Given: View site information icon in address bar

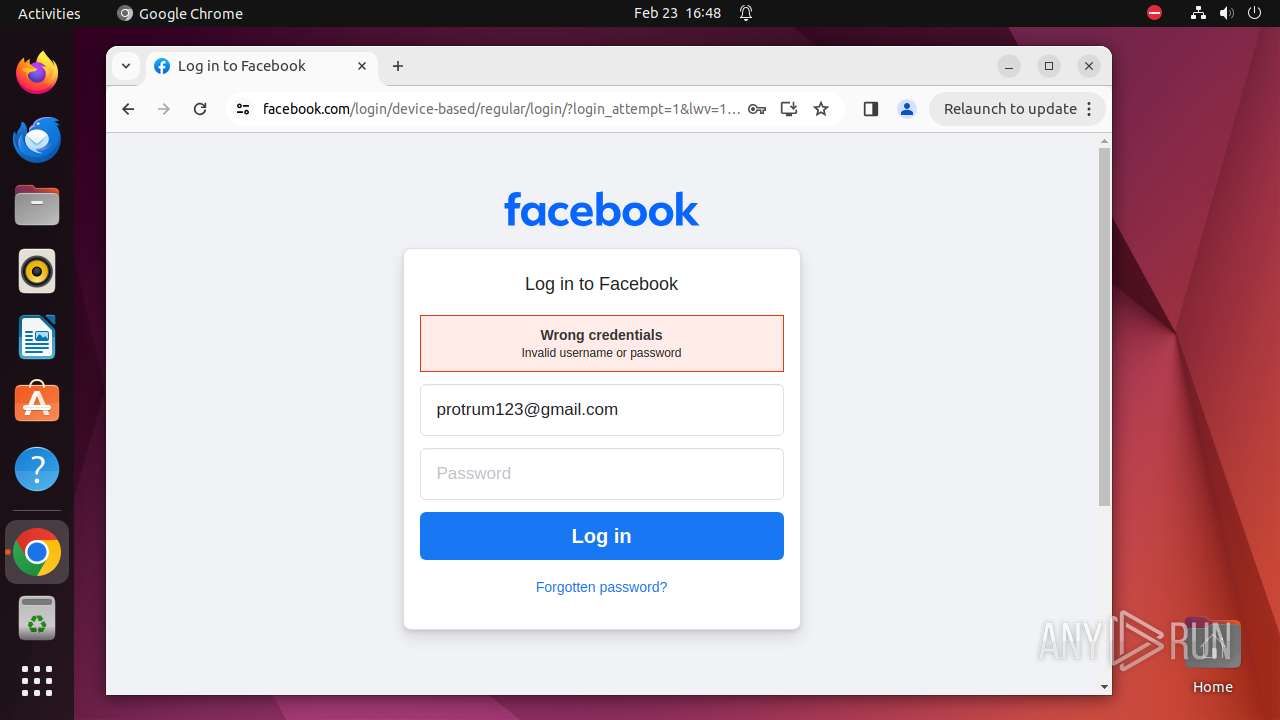Looking at the screenshot, I should tap(242, 109).
